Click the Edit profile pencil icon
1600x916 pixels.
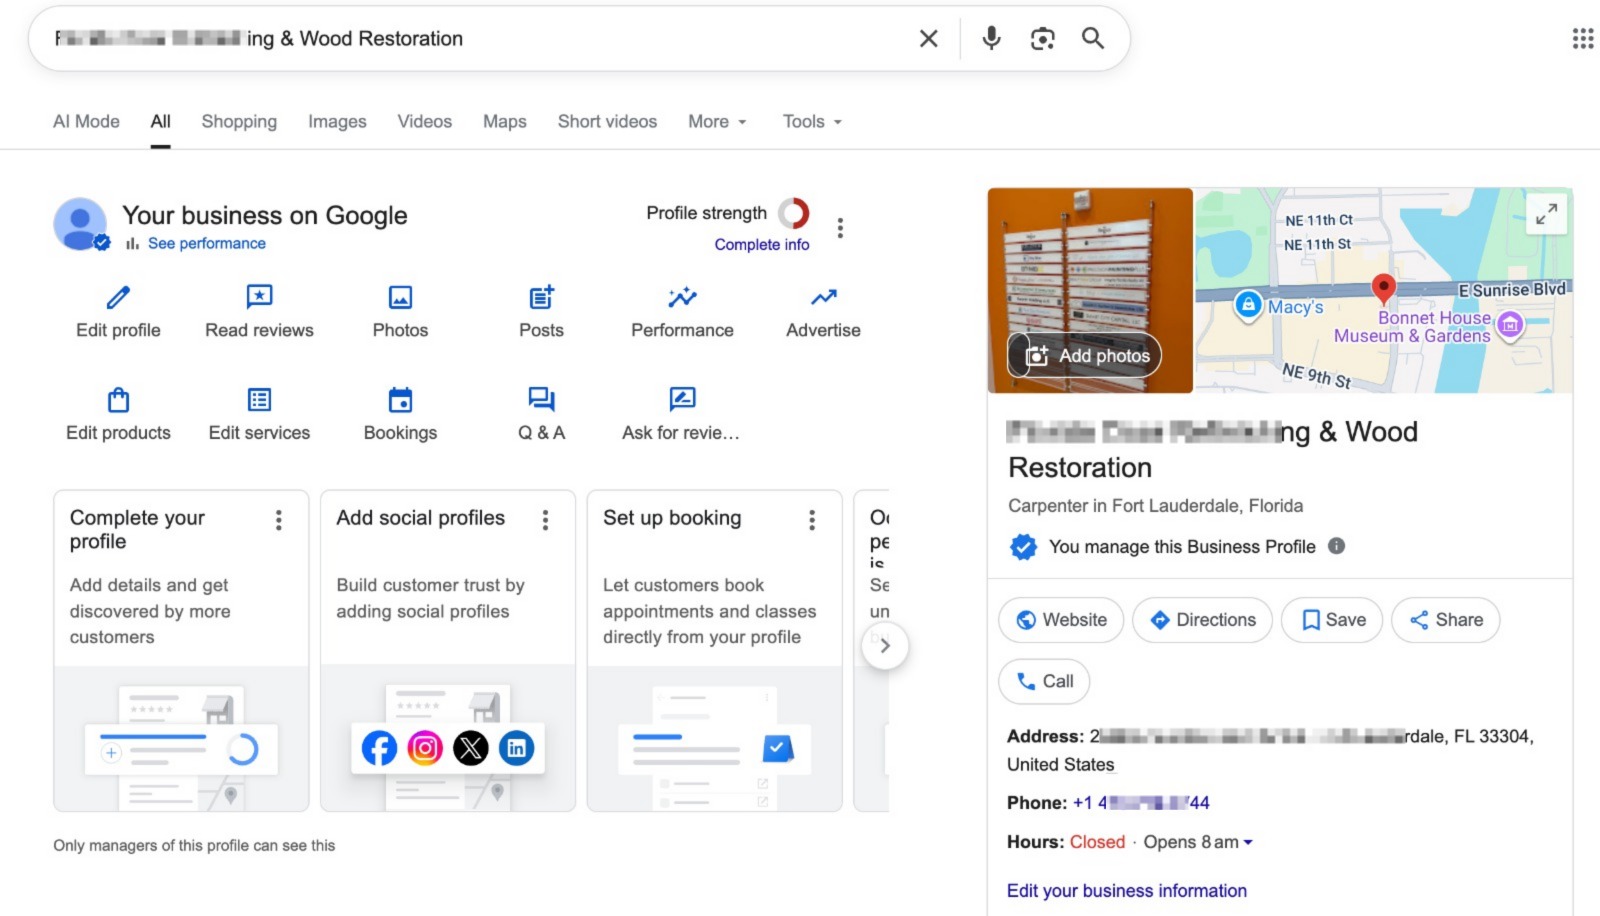[x=118, y=298]
